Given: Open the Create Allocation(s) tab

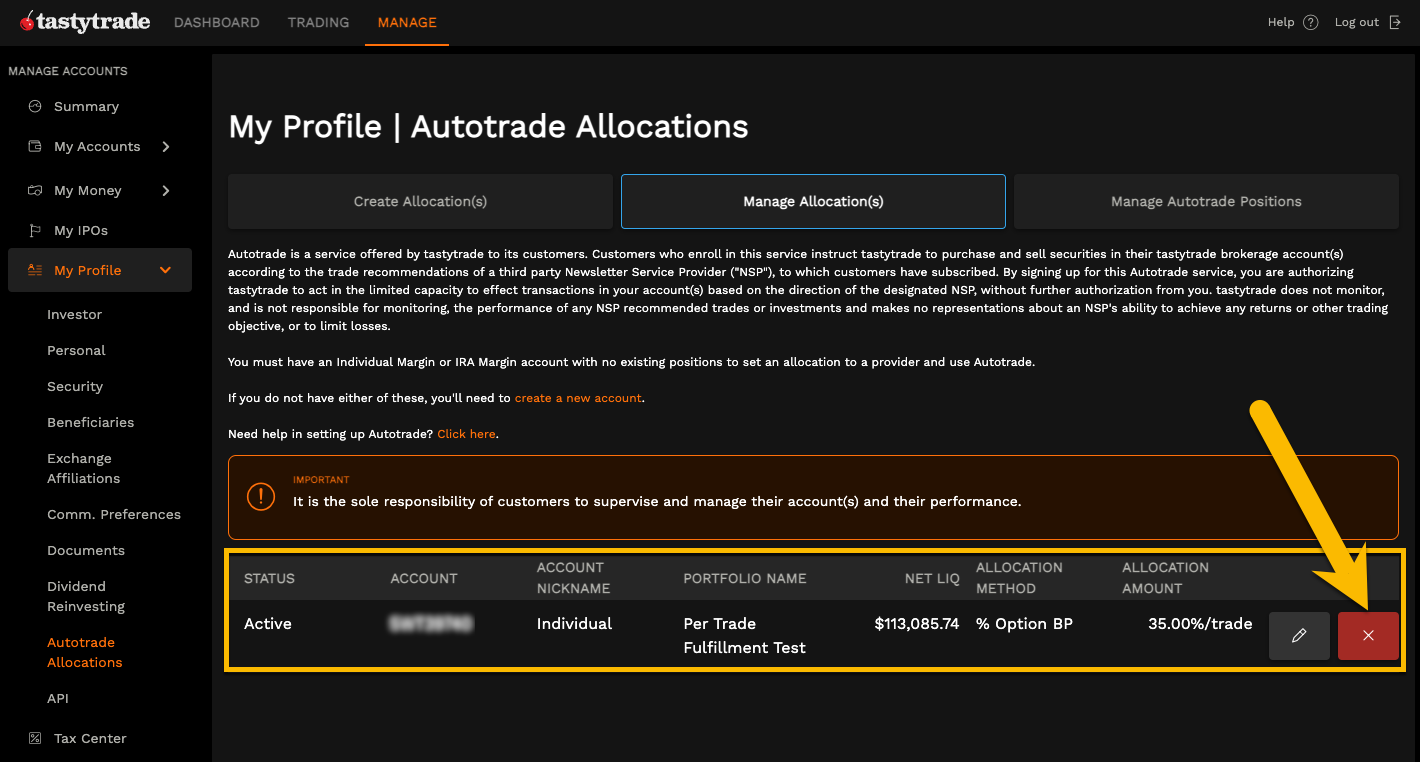Looking at the screenshot, I should (x=419, y=201).
